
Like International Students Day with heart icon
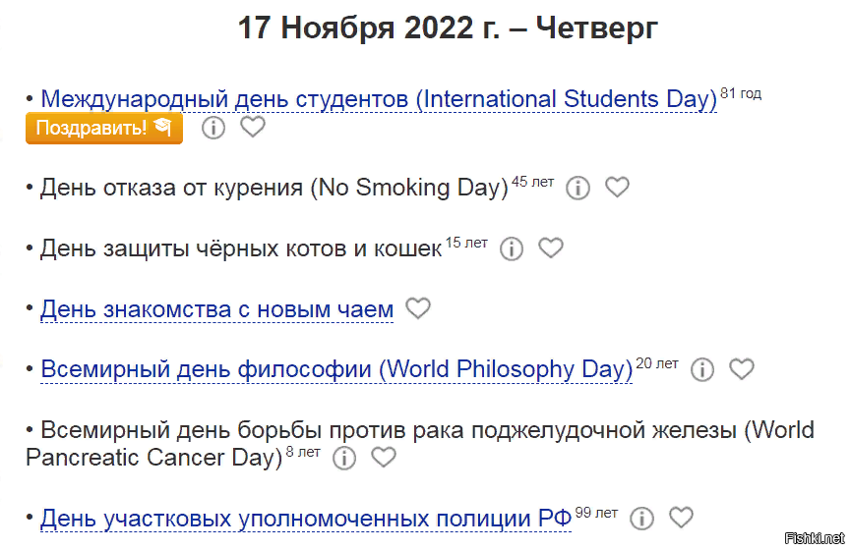point(253,128)
